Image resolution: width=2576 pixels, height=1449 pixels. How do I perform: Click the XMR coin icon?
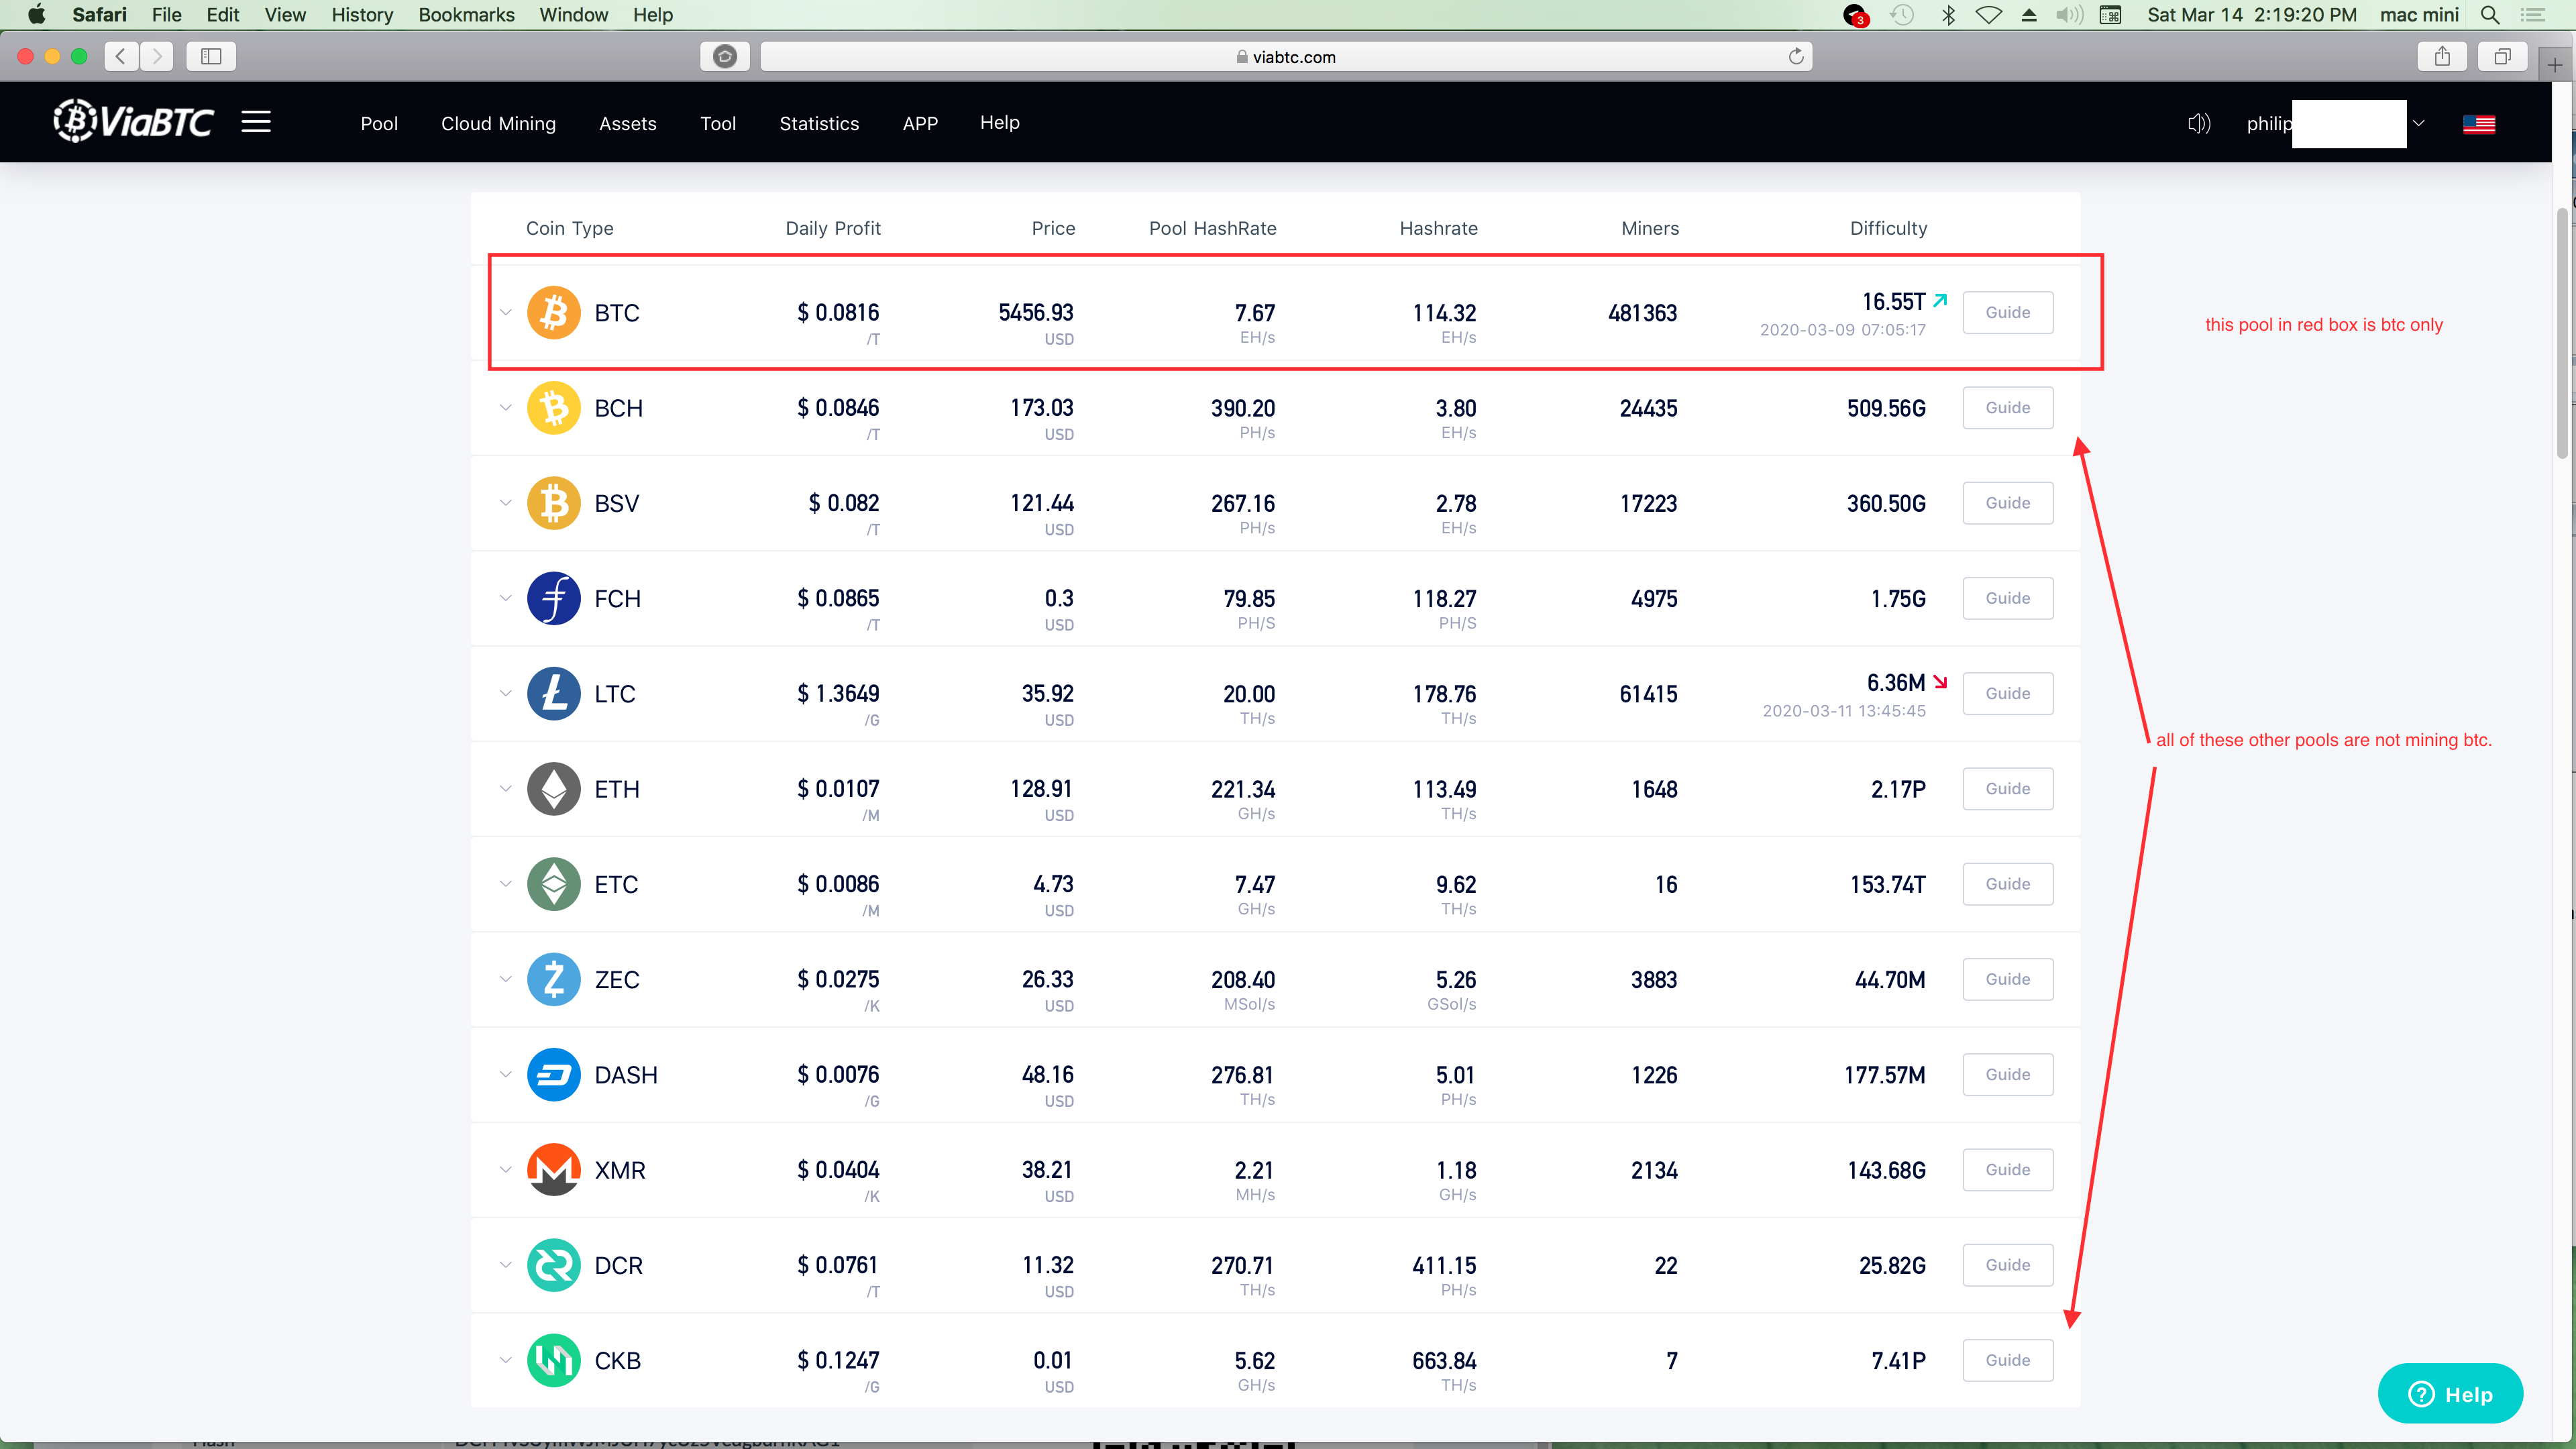pyautogui.click(x=553, y=1170)
